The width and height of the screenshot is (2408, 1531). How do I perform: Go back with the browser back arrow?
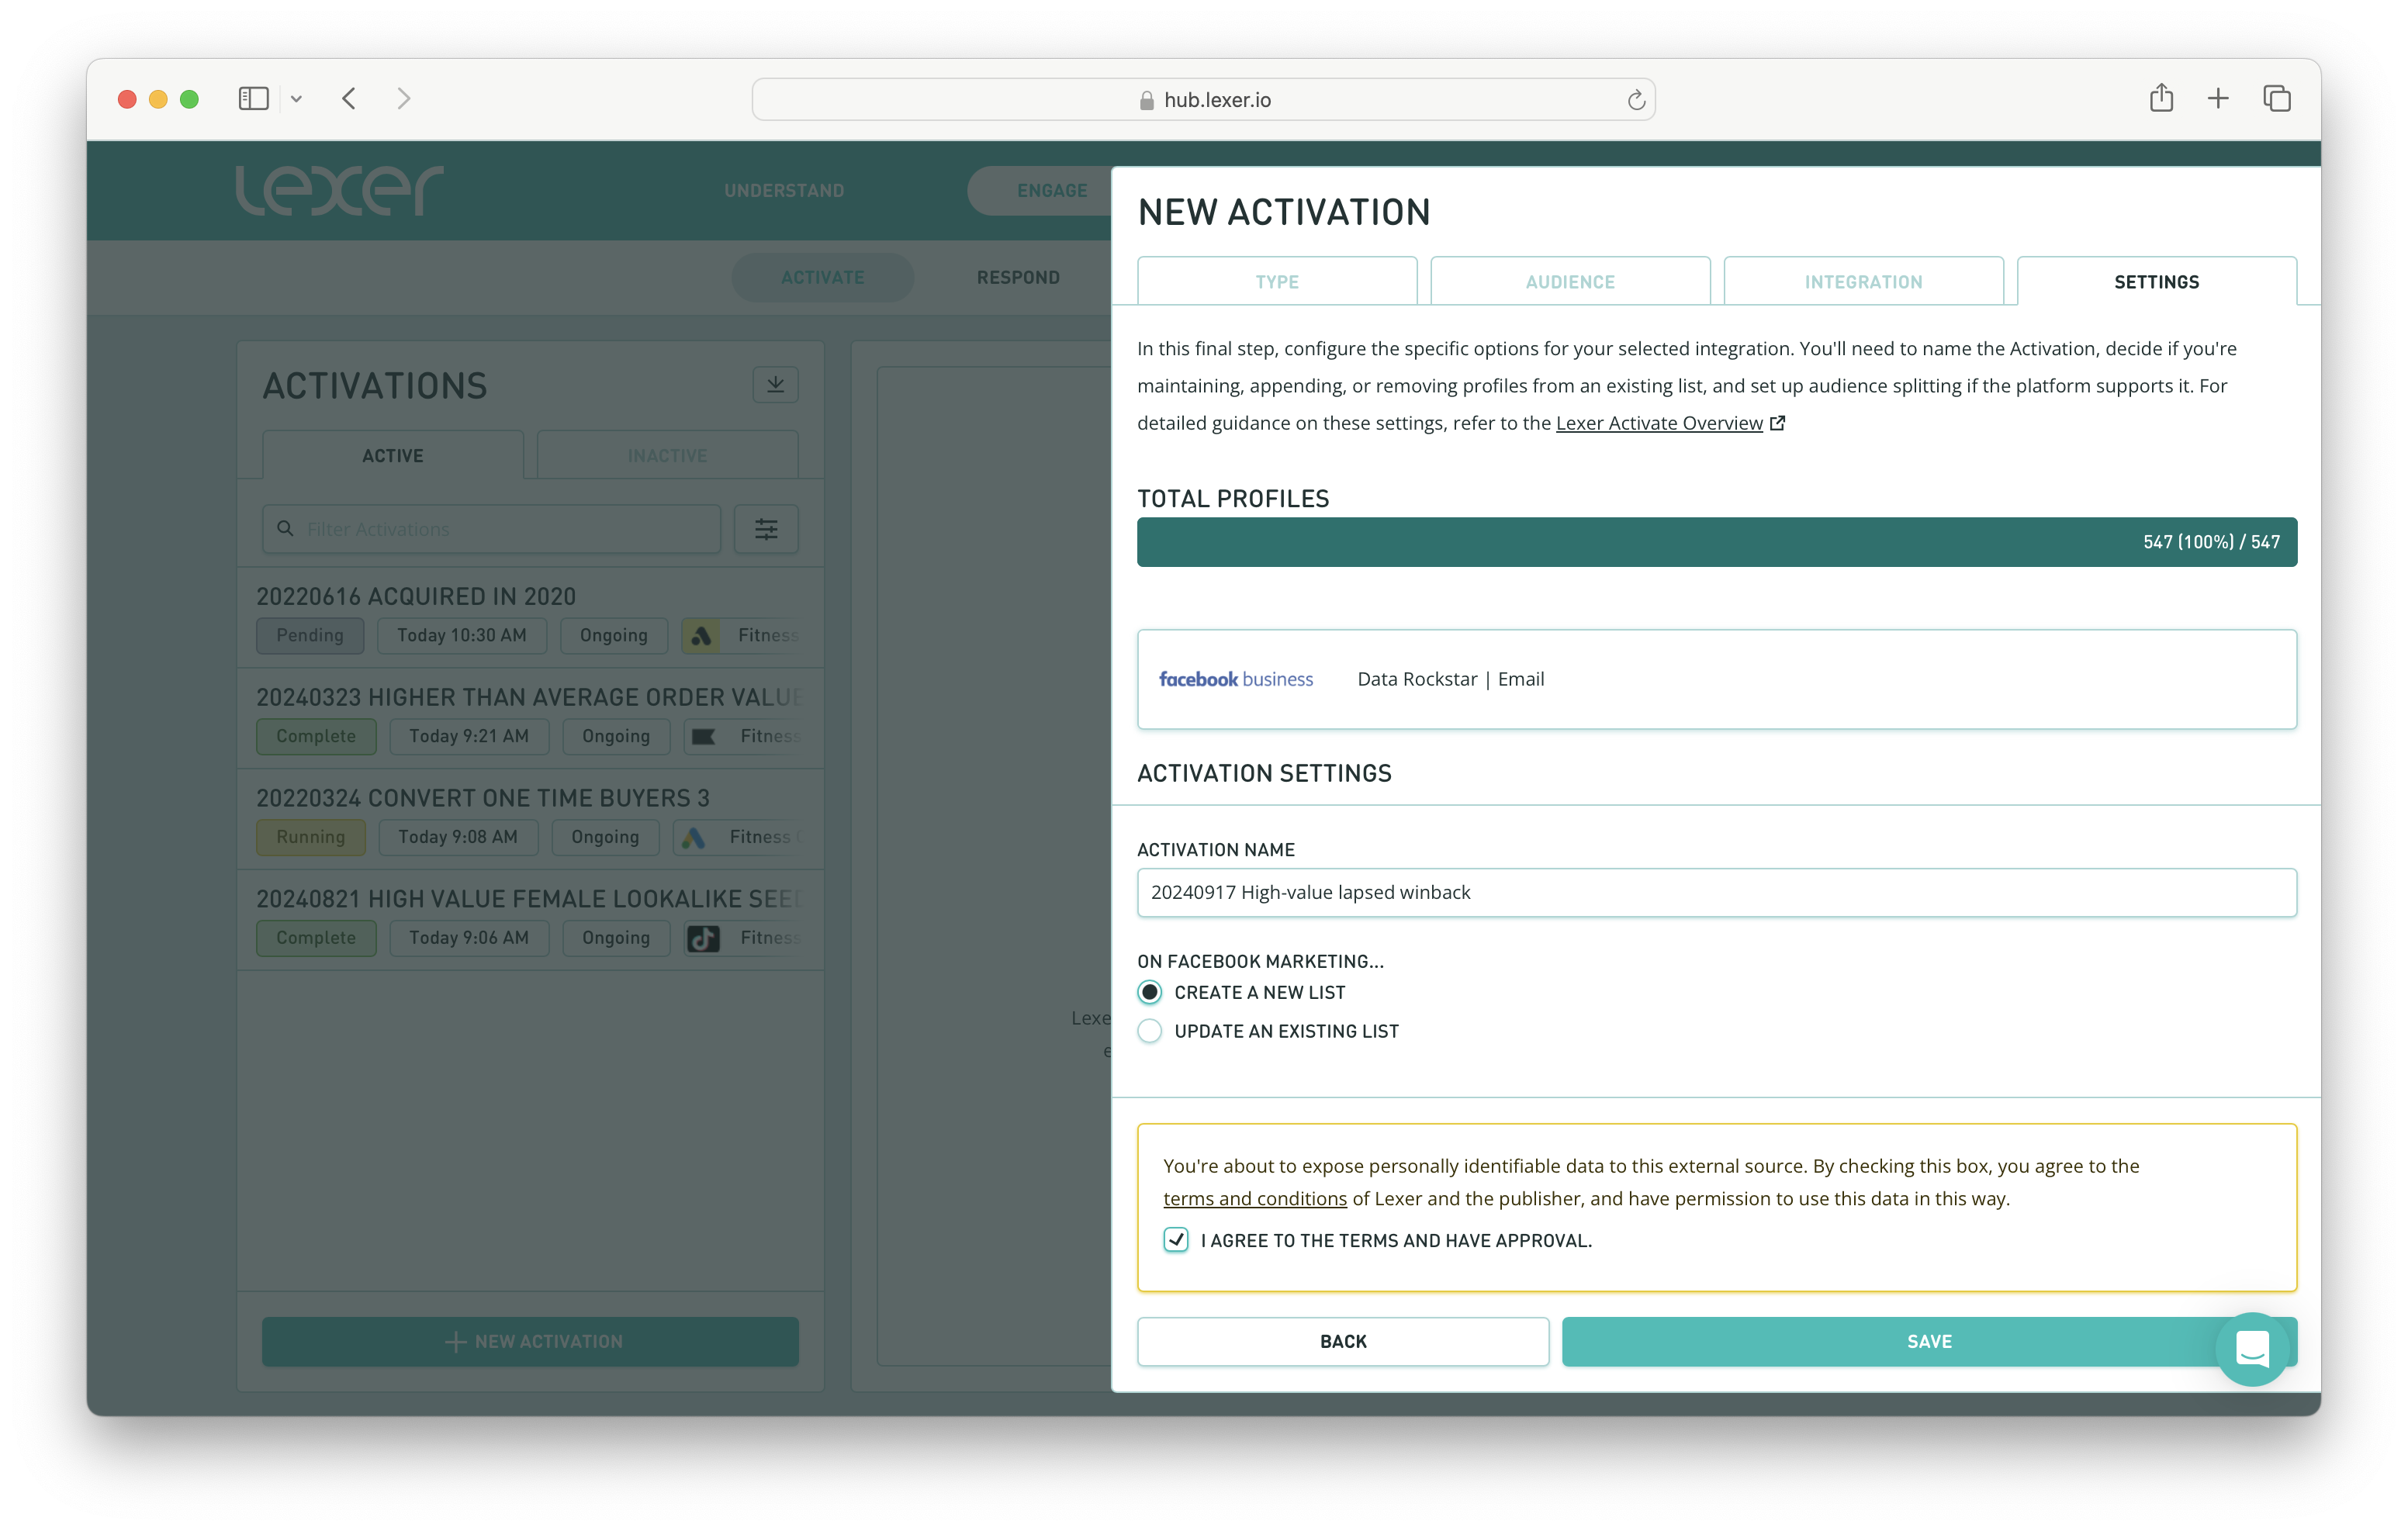pos(349,98)
